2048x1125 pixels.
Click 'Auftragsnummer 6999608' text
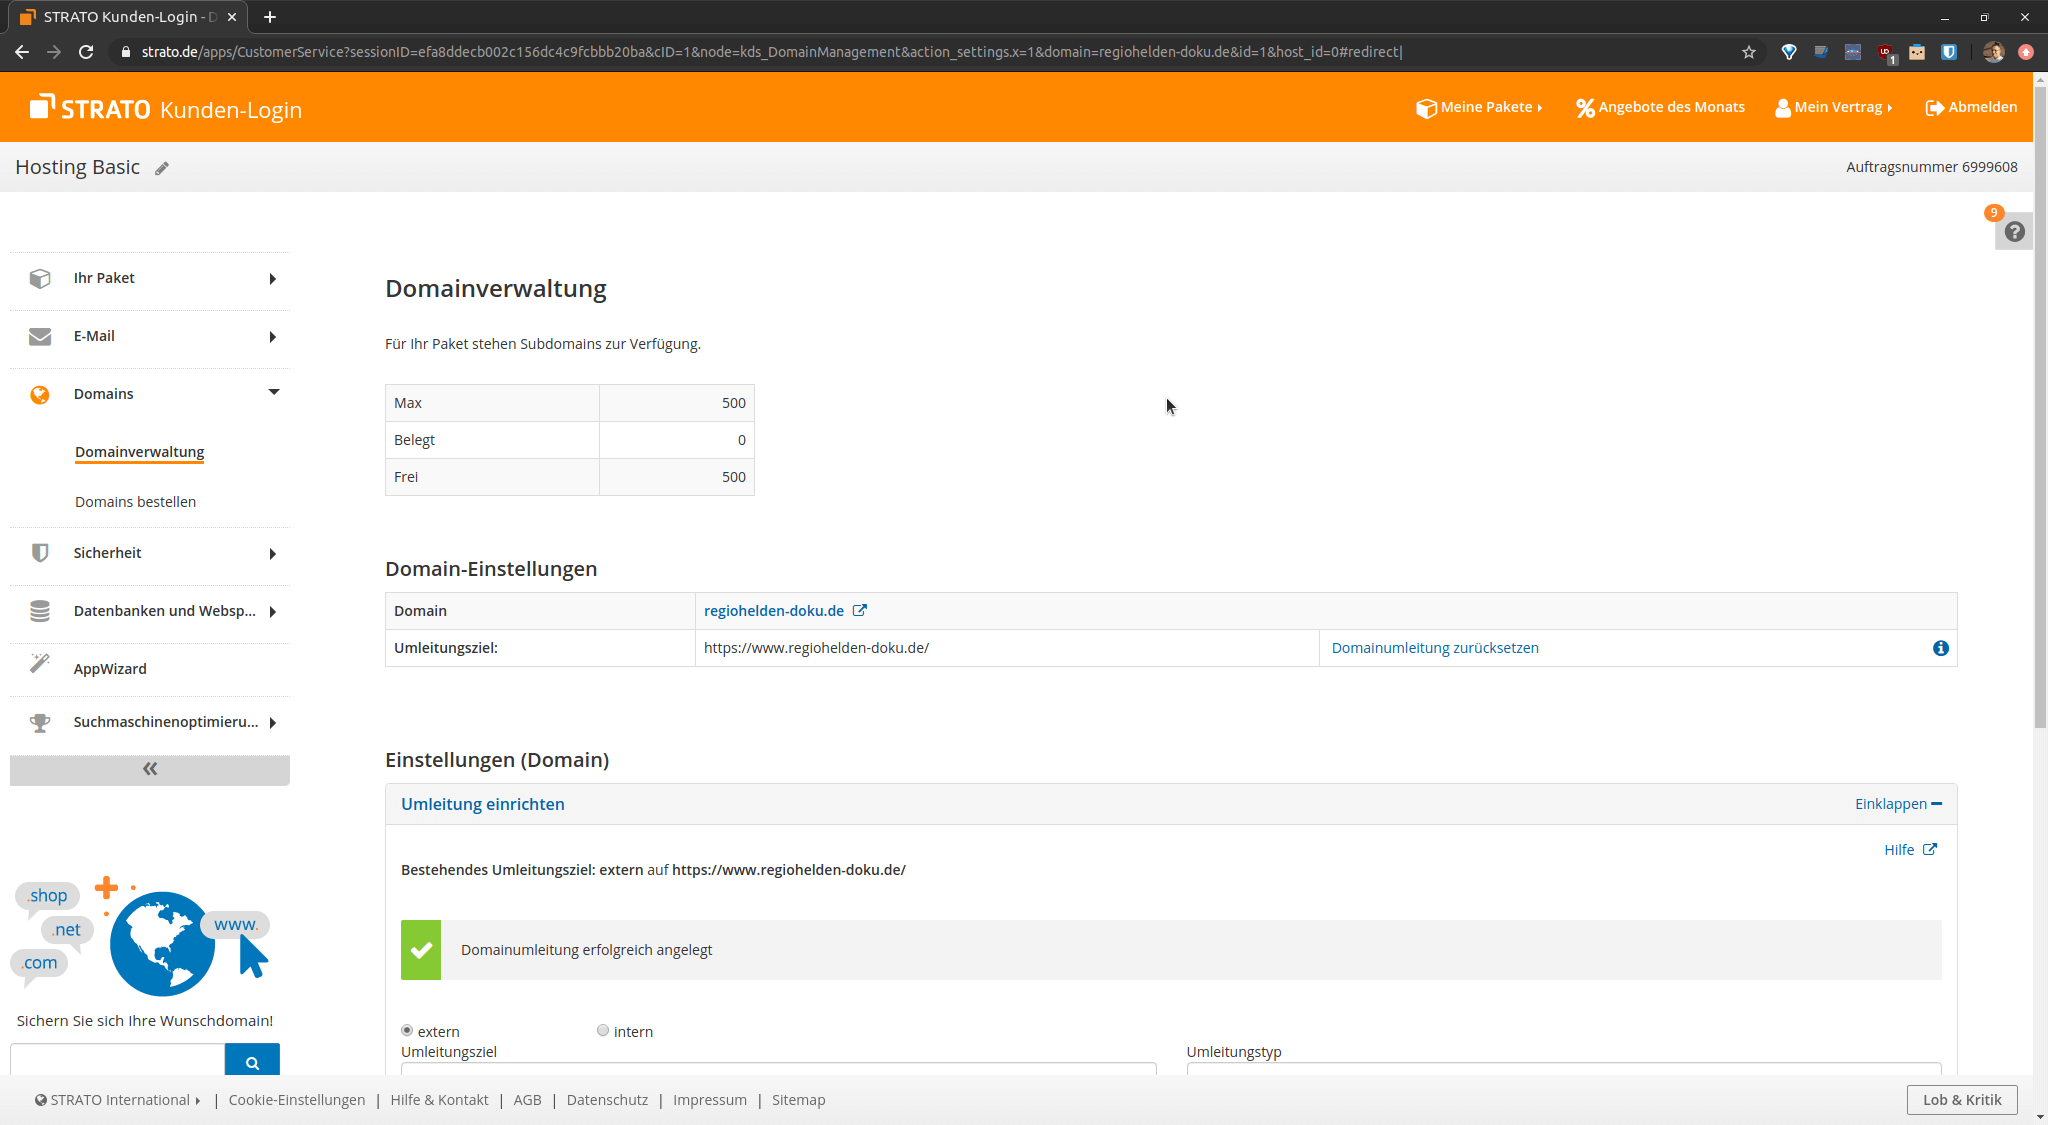click(x=1931, y=167)
